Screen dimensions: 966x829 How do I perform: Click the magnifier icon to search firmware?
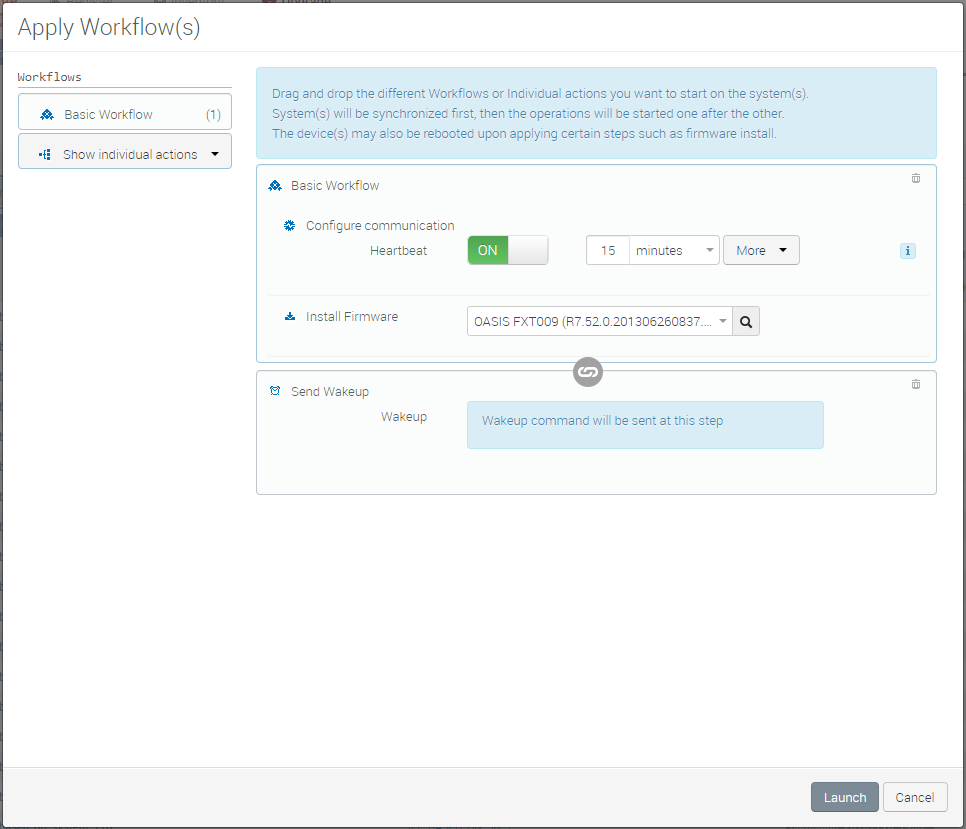tap(746, 321)
